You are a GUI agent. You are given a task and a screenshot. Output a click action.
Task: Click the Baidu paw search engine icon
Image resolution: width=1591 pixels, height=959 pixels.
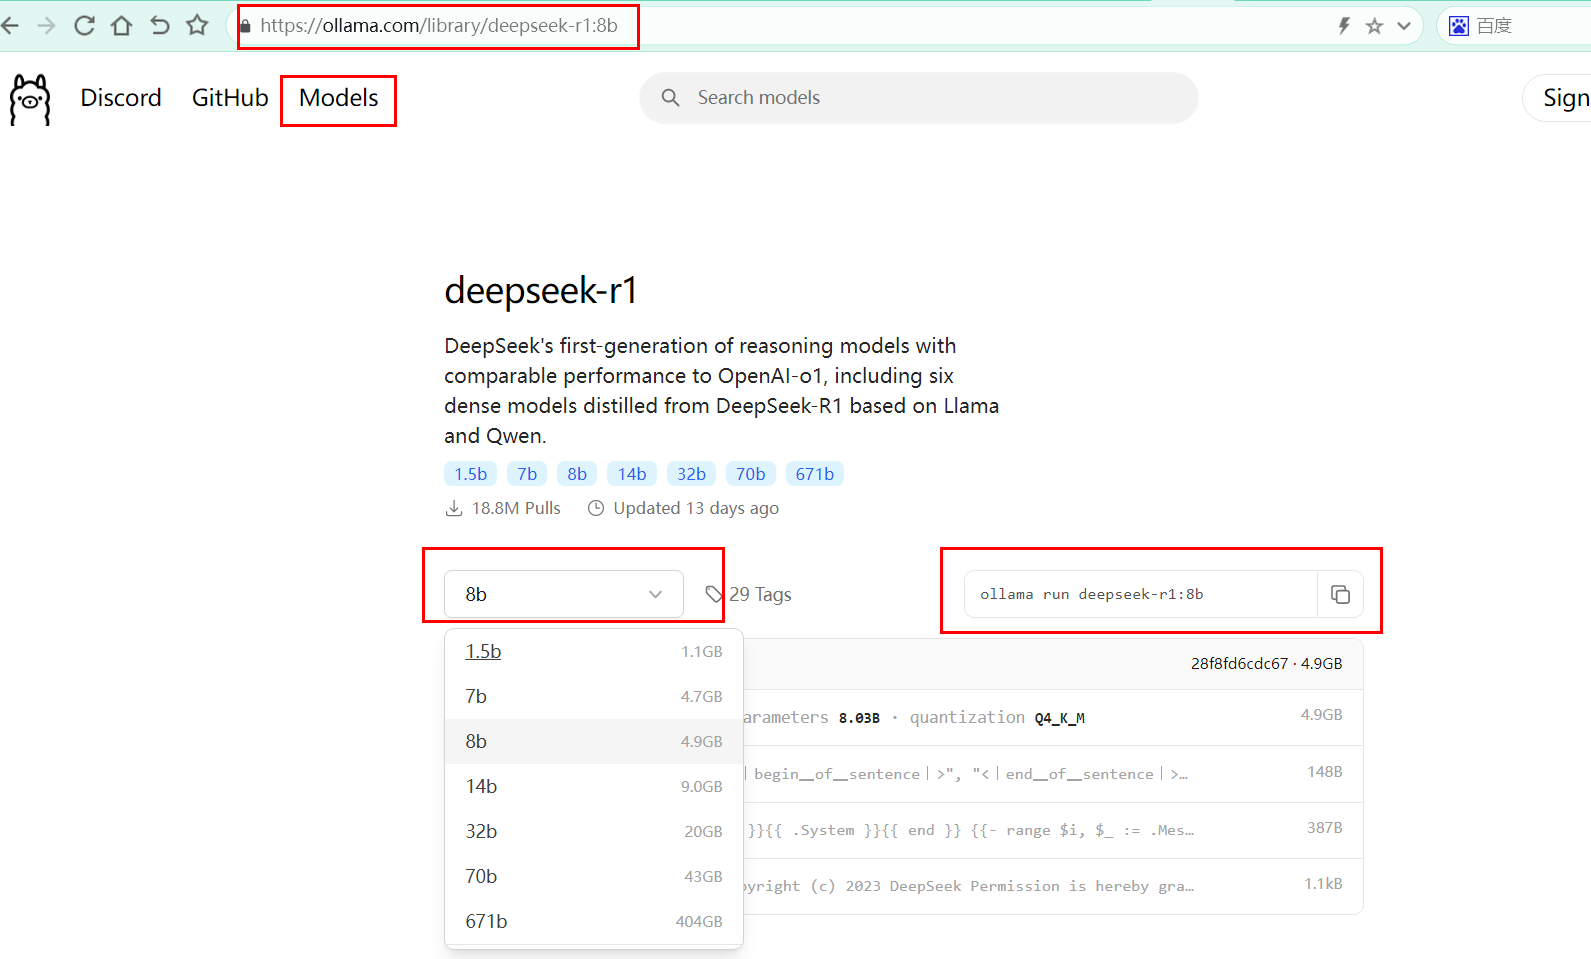[x=1459, y=26]
